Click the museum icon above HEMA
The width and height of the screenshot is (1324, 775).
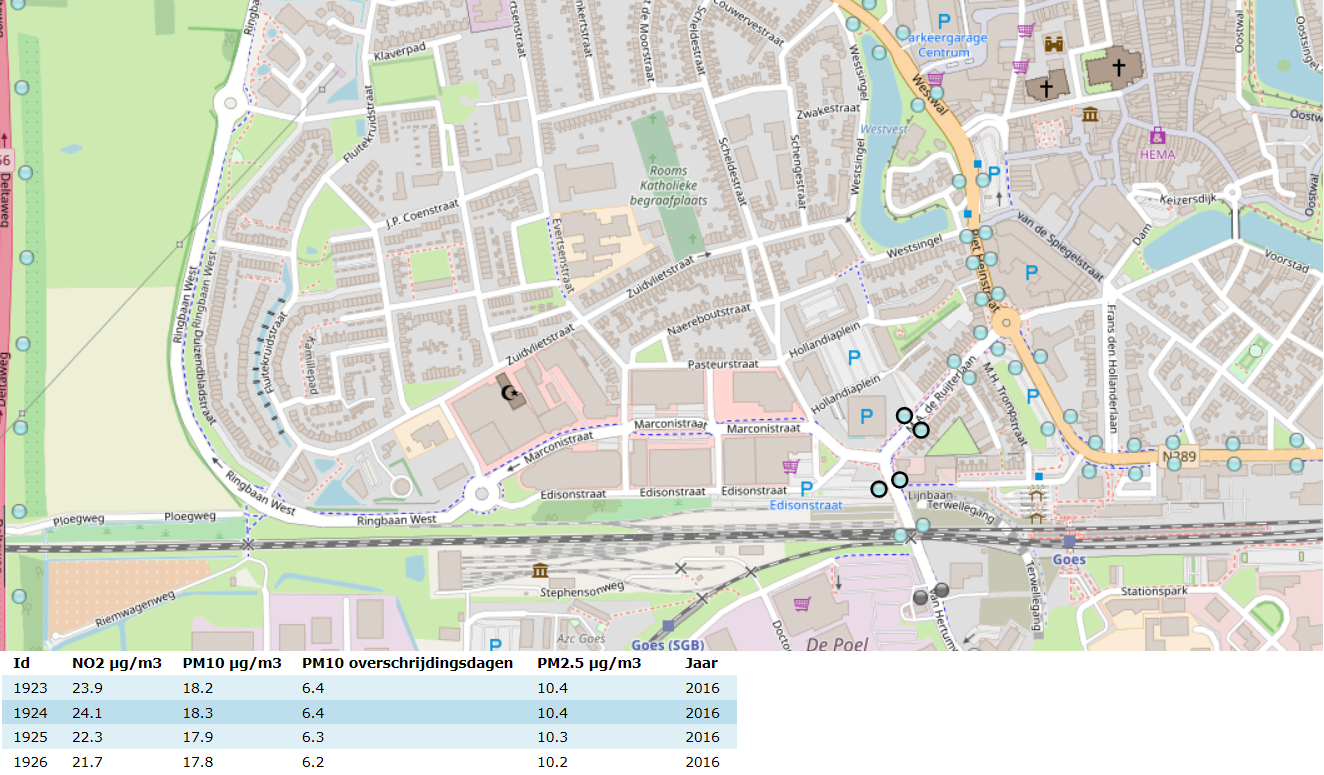pyautogui.click(x=1090, y=115)
